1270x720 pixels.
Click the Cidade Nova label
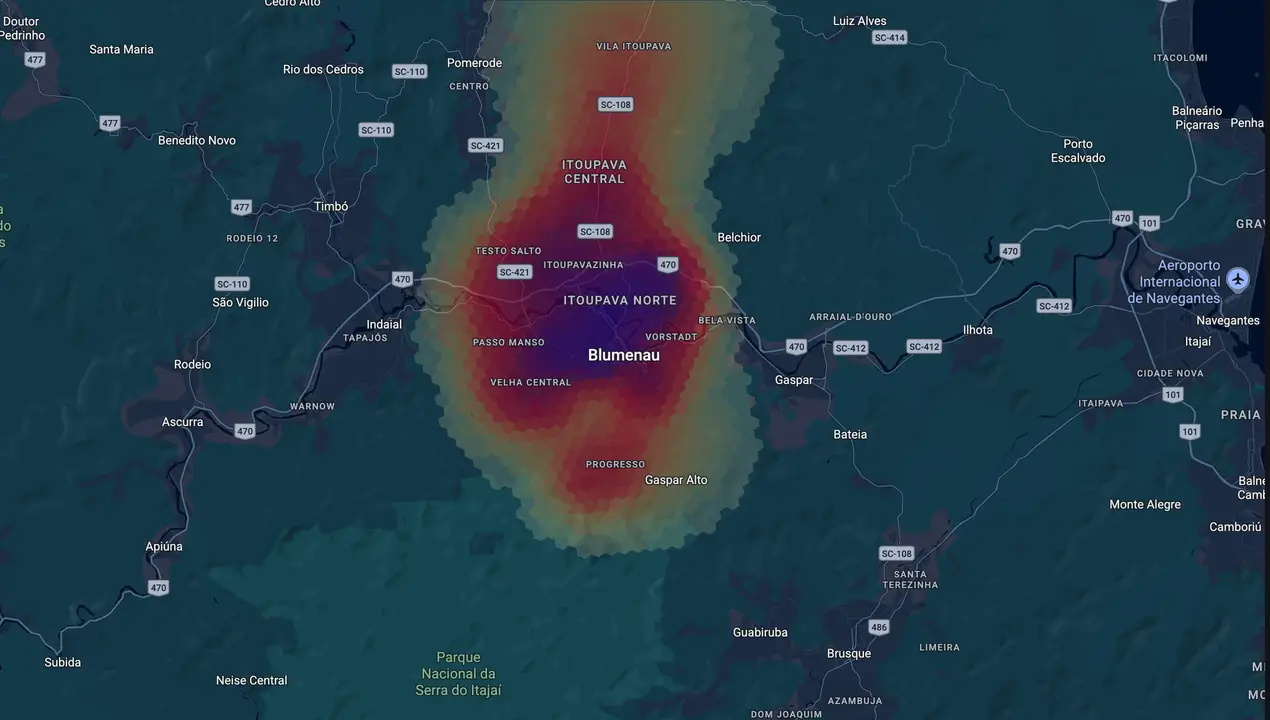point(1169,373)
